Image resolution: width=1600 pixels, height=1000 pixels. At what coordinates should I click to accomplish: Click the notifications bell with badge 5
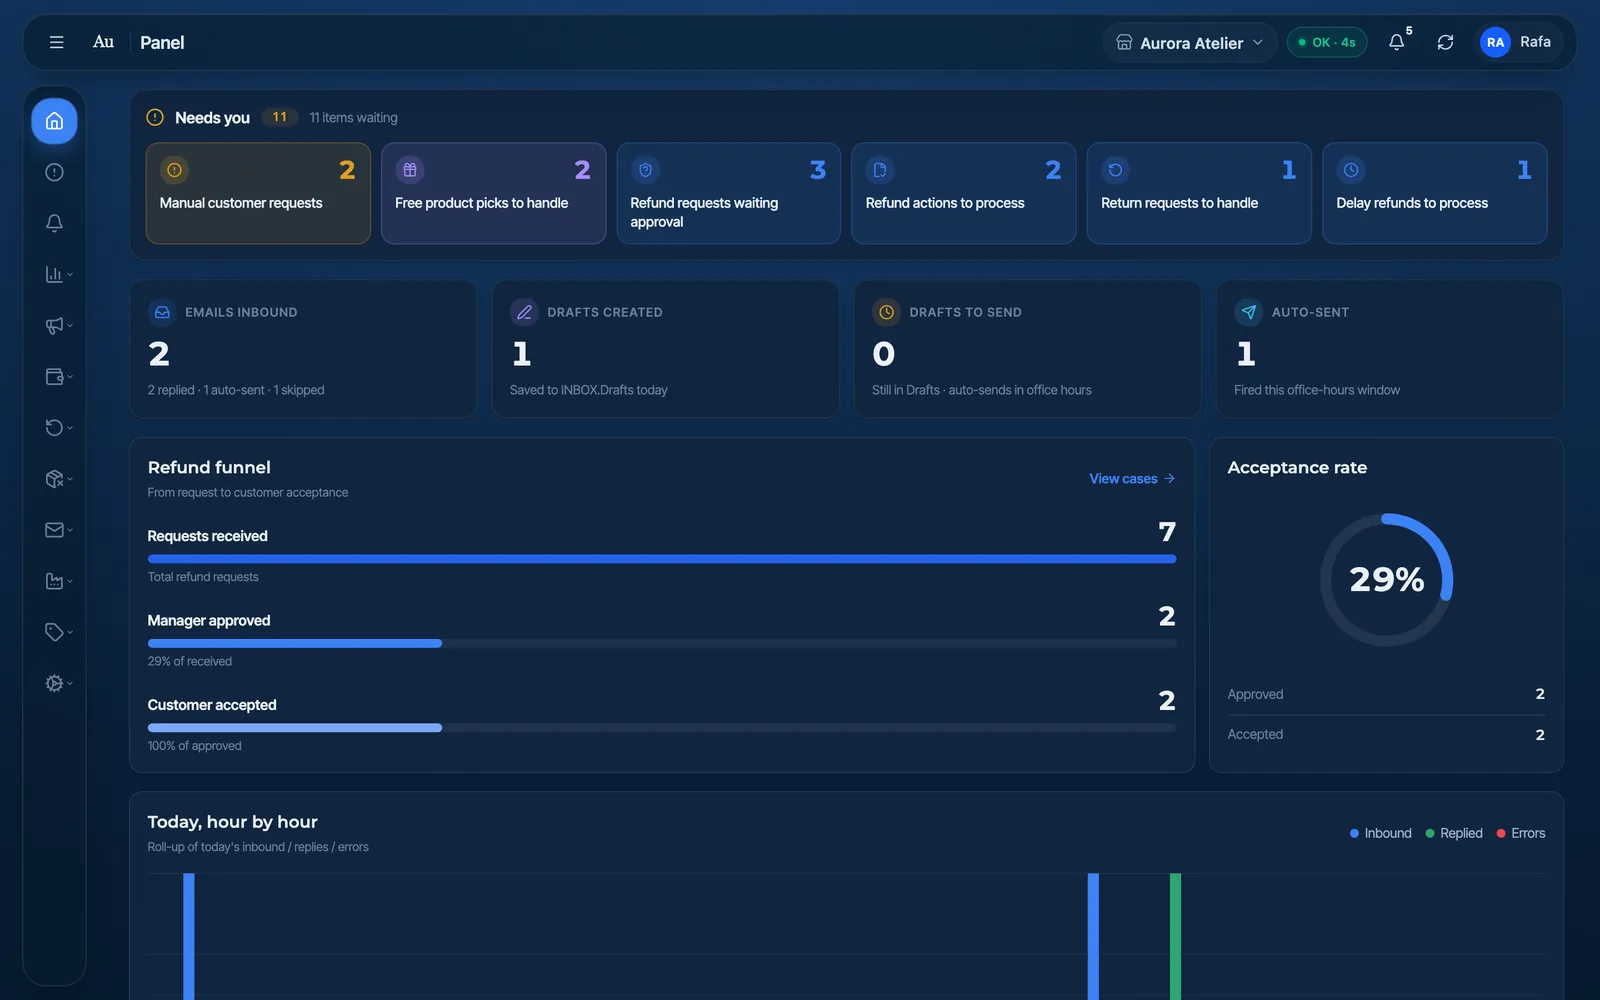1397,42
